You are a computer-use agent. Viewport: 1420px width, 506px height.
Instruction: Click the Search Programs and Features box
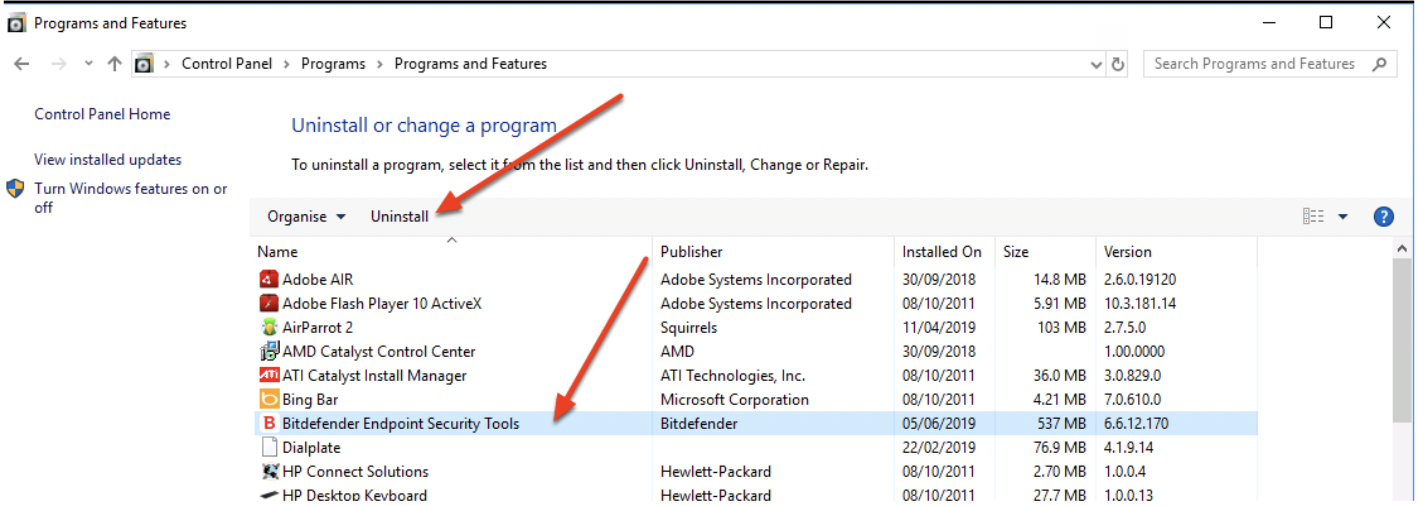(x=1254, y=64)
